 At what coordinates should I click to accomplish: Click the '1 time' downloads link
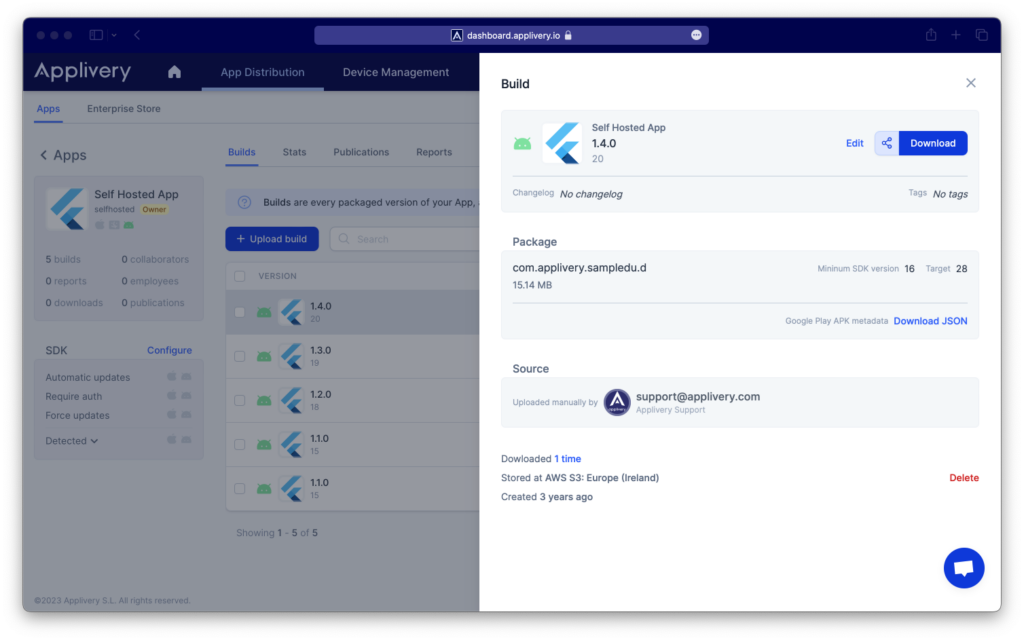tap(568, 459)
